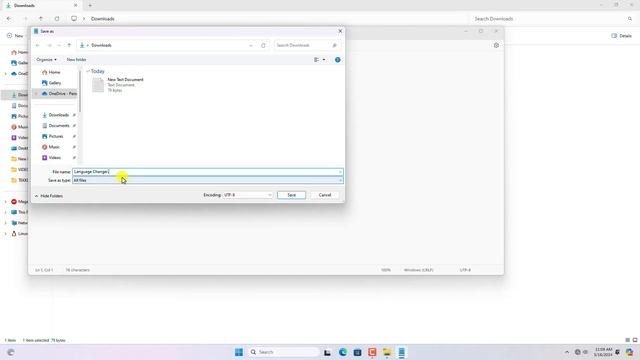Expand the OneDrive node in File Explorer sidebar

[6, 74]
